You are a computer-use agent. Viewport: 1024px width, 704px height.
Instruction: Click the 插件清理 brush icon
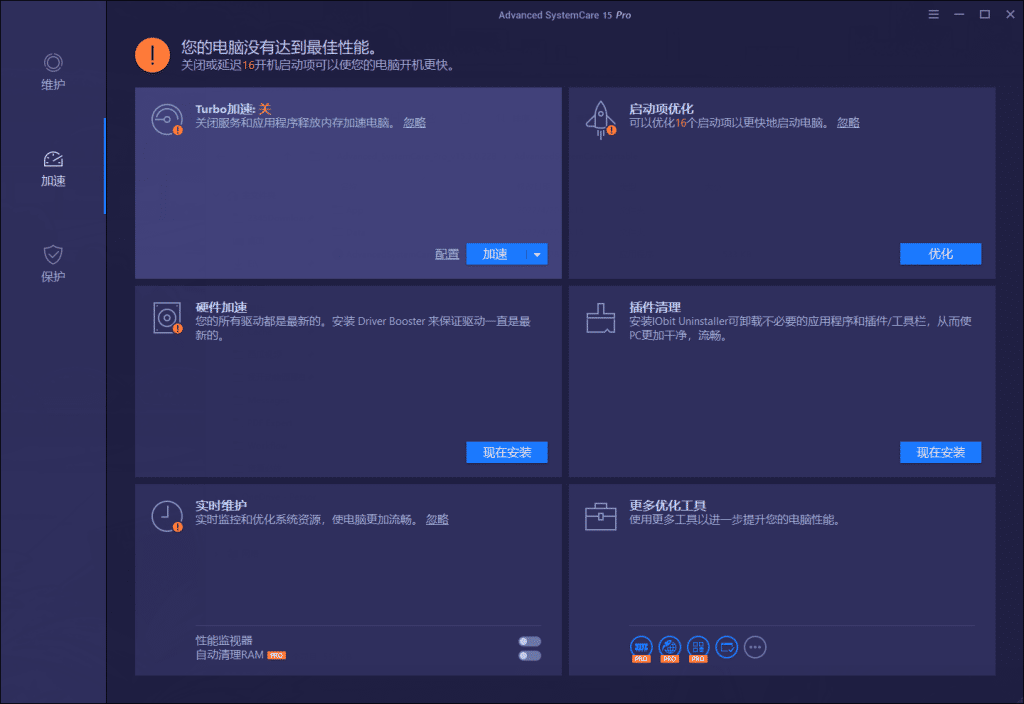601,318
